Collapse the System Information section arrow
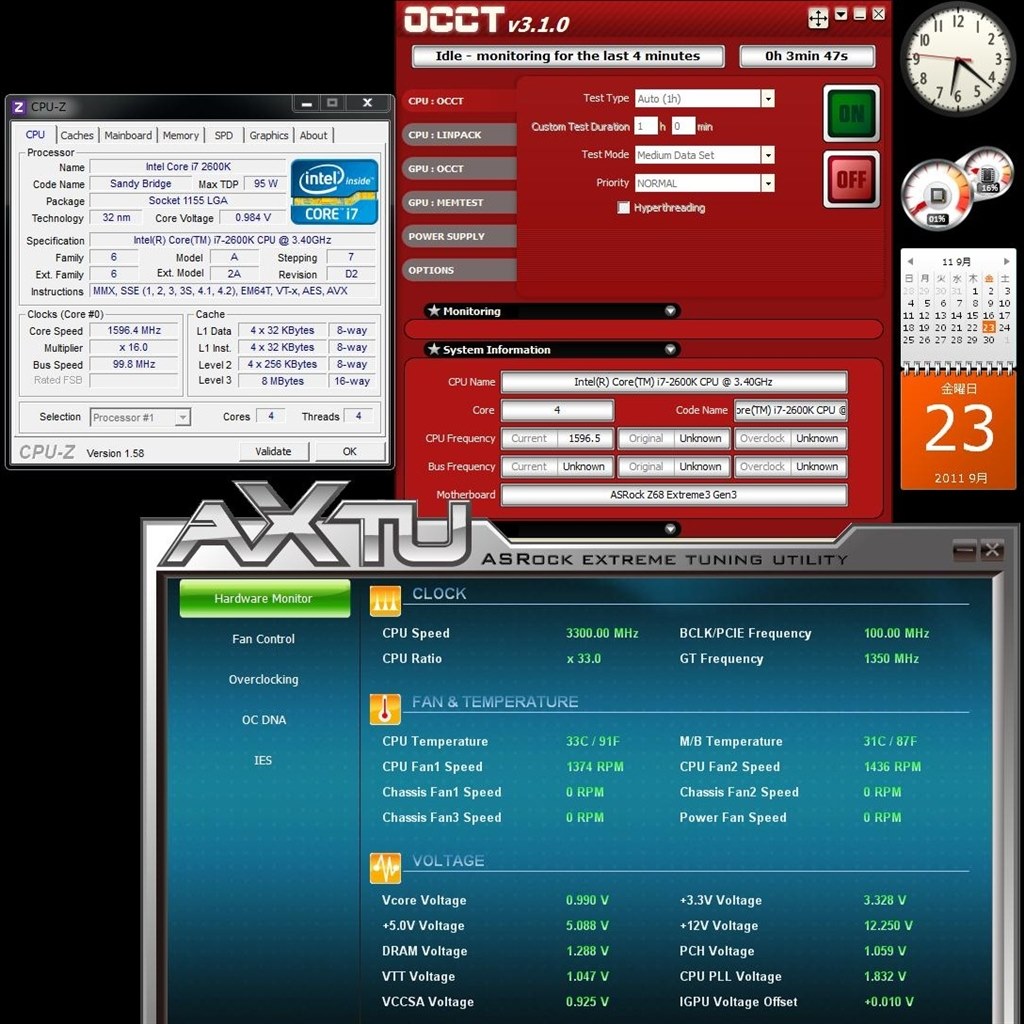The height and width of the screenshot is (1024, 1024). (x=670, y=349)
